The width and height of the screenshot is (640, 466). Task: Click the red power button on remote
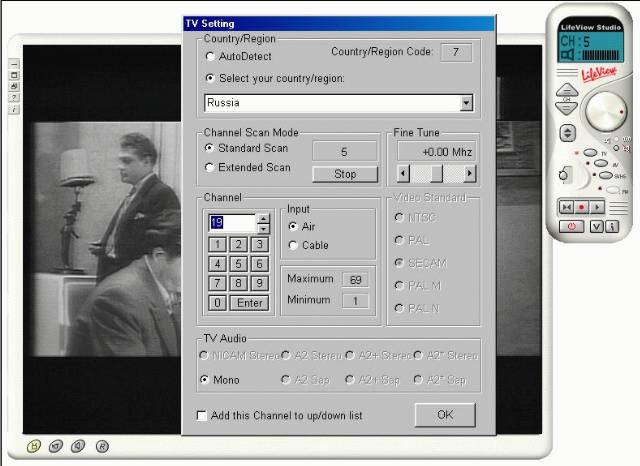coord(571,226)
